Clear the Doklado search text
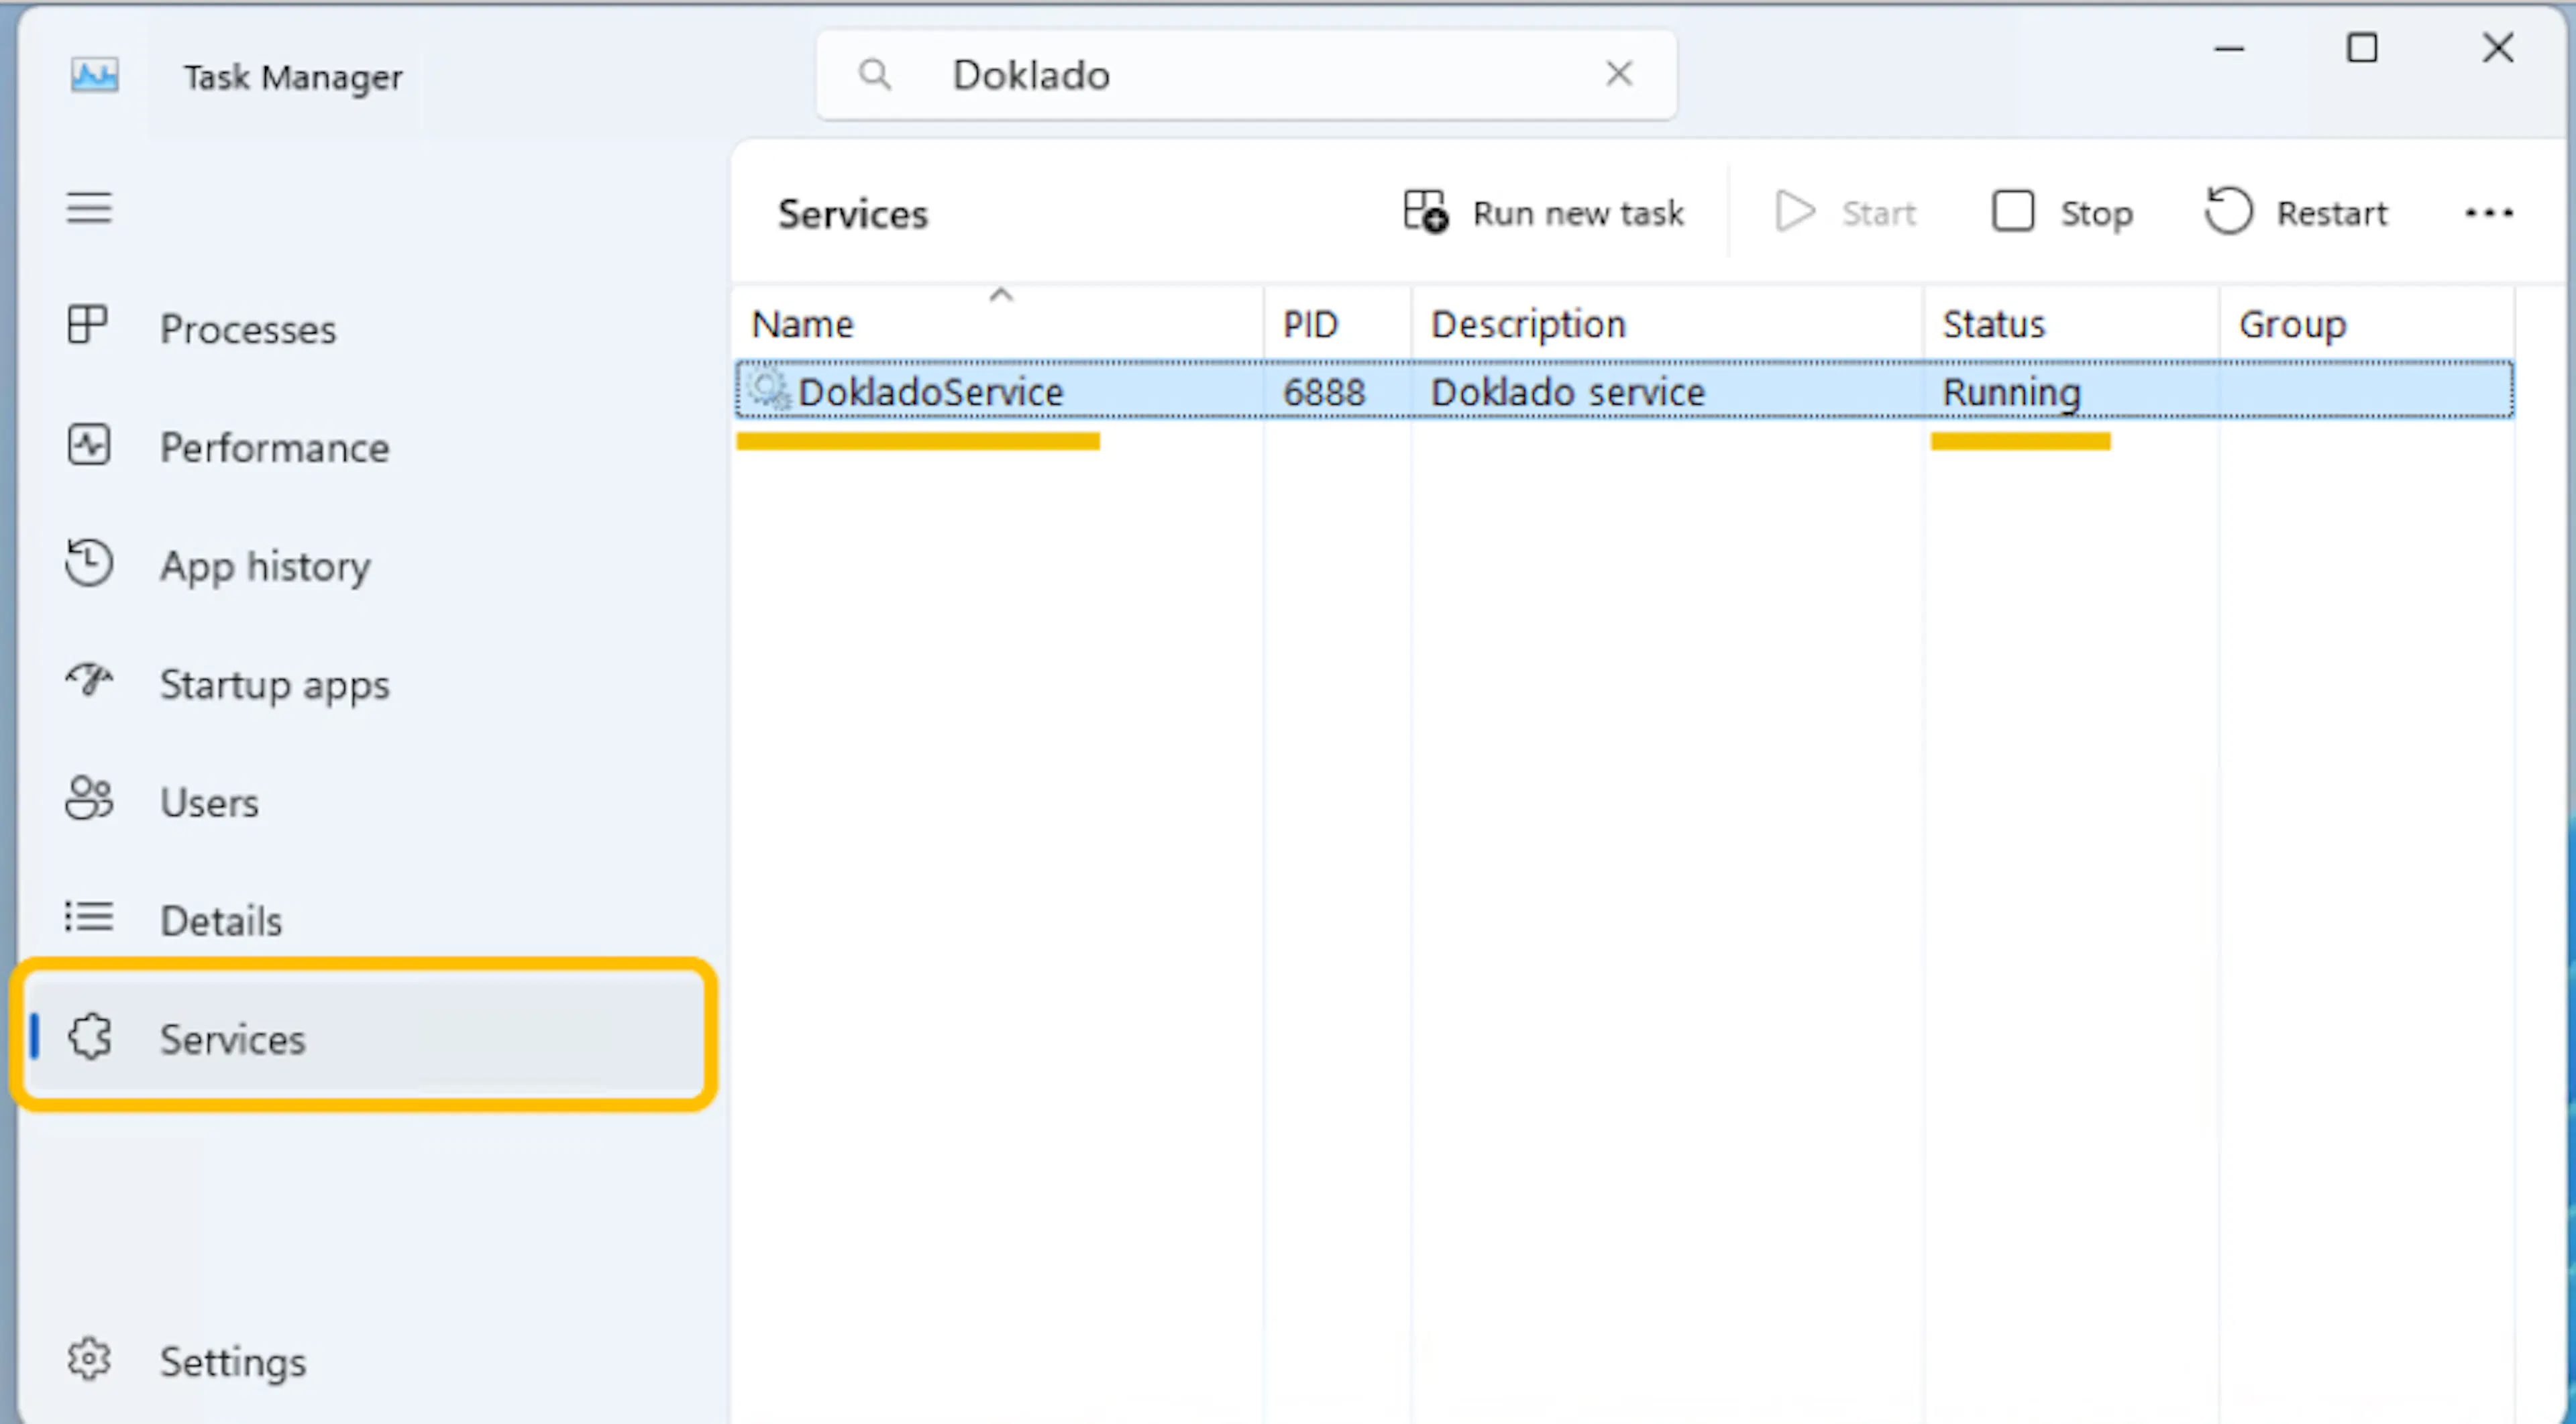Screen dimensions: 2576x1424 pyautogui.click(x=1619, y=73)
